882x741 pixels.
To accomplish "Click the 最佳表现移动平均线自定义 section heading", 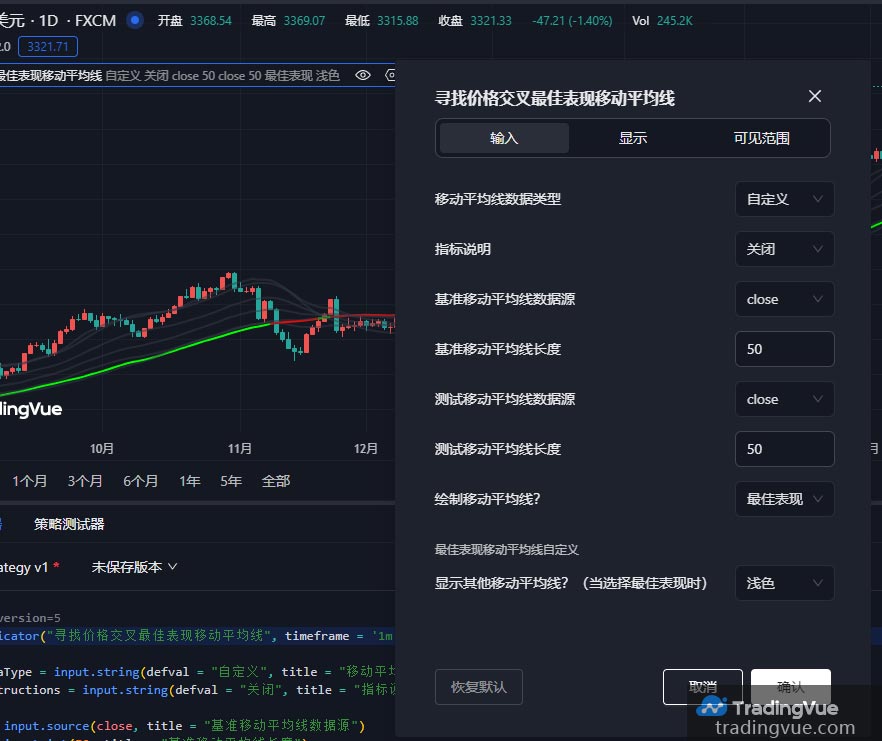I will coord(506,550).
